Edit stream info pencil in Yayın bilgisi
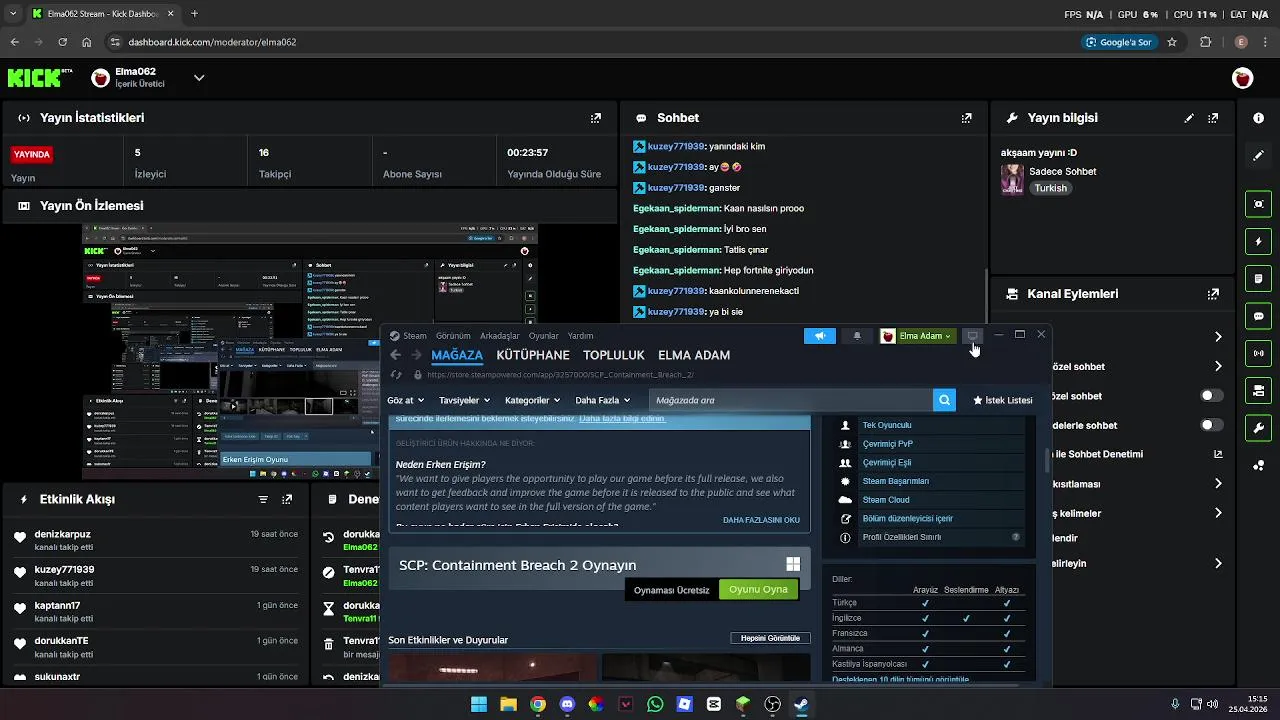This screenshot has height=720, width=1280. (1189, 118)
